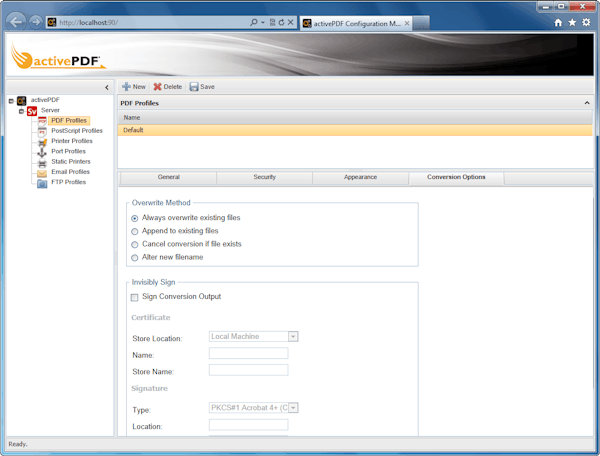Open the signature Type dropdown
The width and height of the screenshot is (600, 456).
click(293, 408)
